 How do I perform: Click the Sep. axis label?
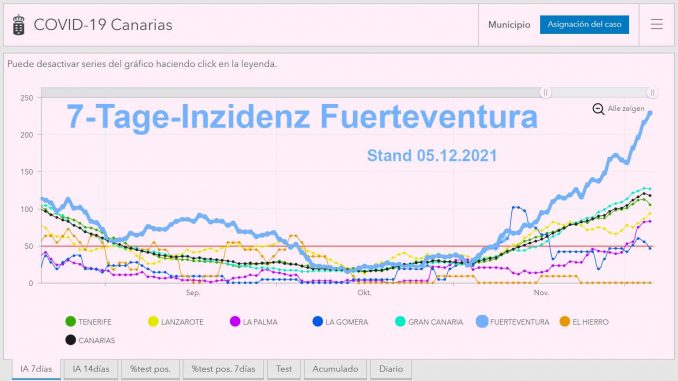tap(193, 293)
